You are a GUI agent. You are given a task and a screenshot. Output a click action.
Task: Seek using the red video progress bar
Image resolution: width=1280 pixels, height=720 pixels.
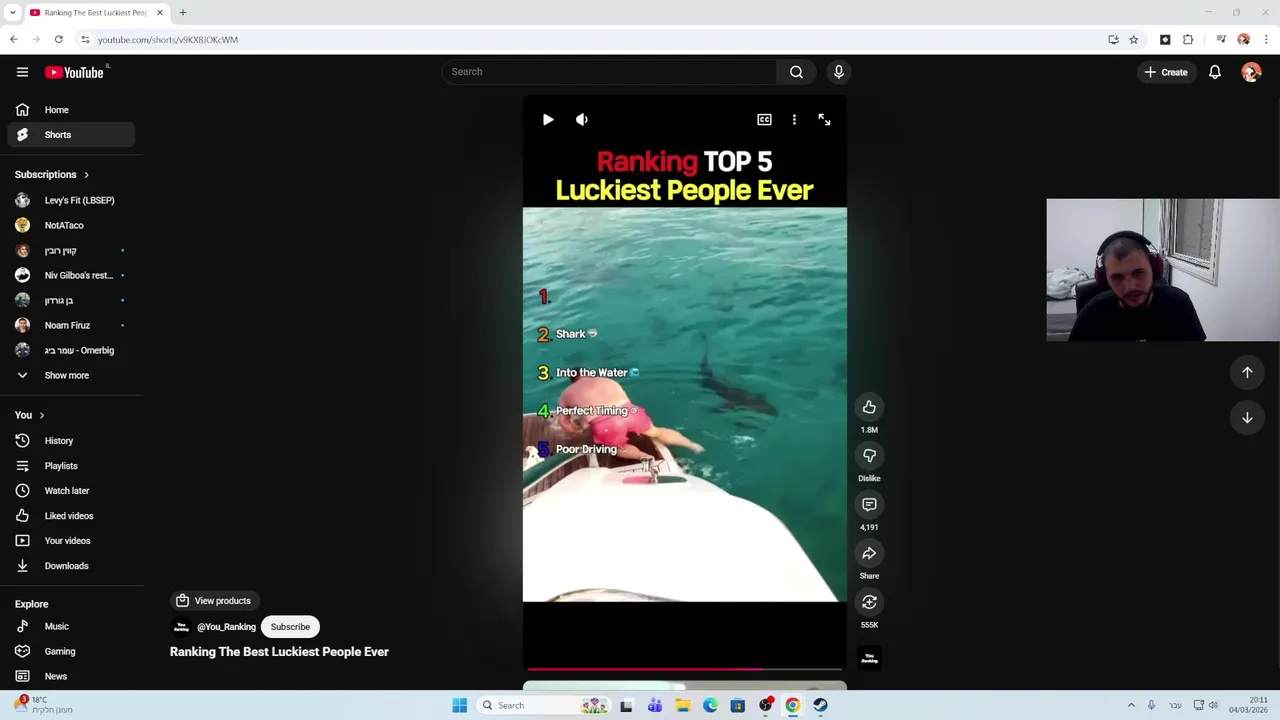(x=685, y=668)
